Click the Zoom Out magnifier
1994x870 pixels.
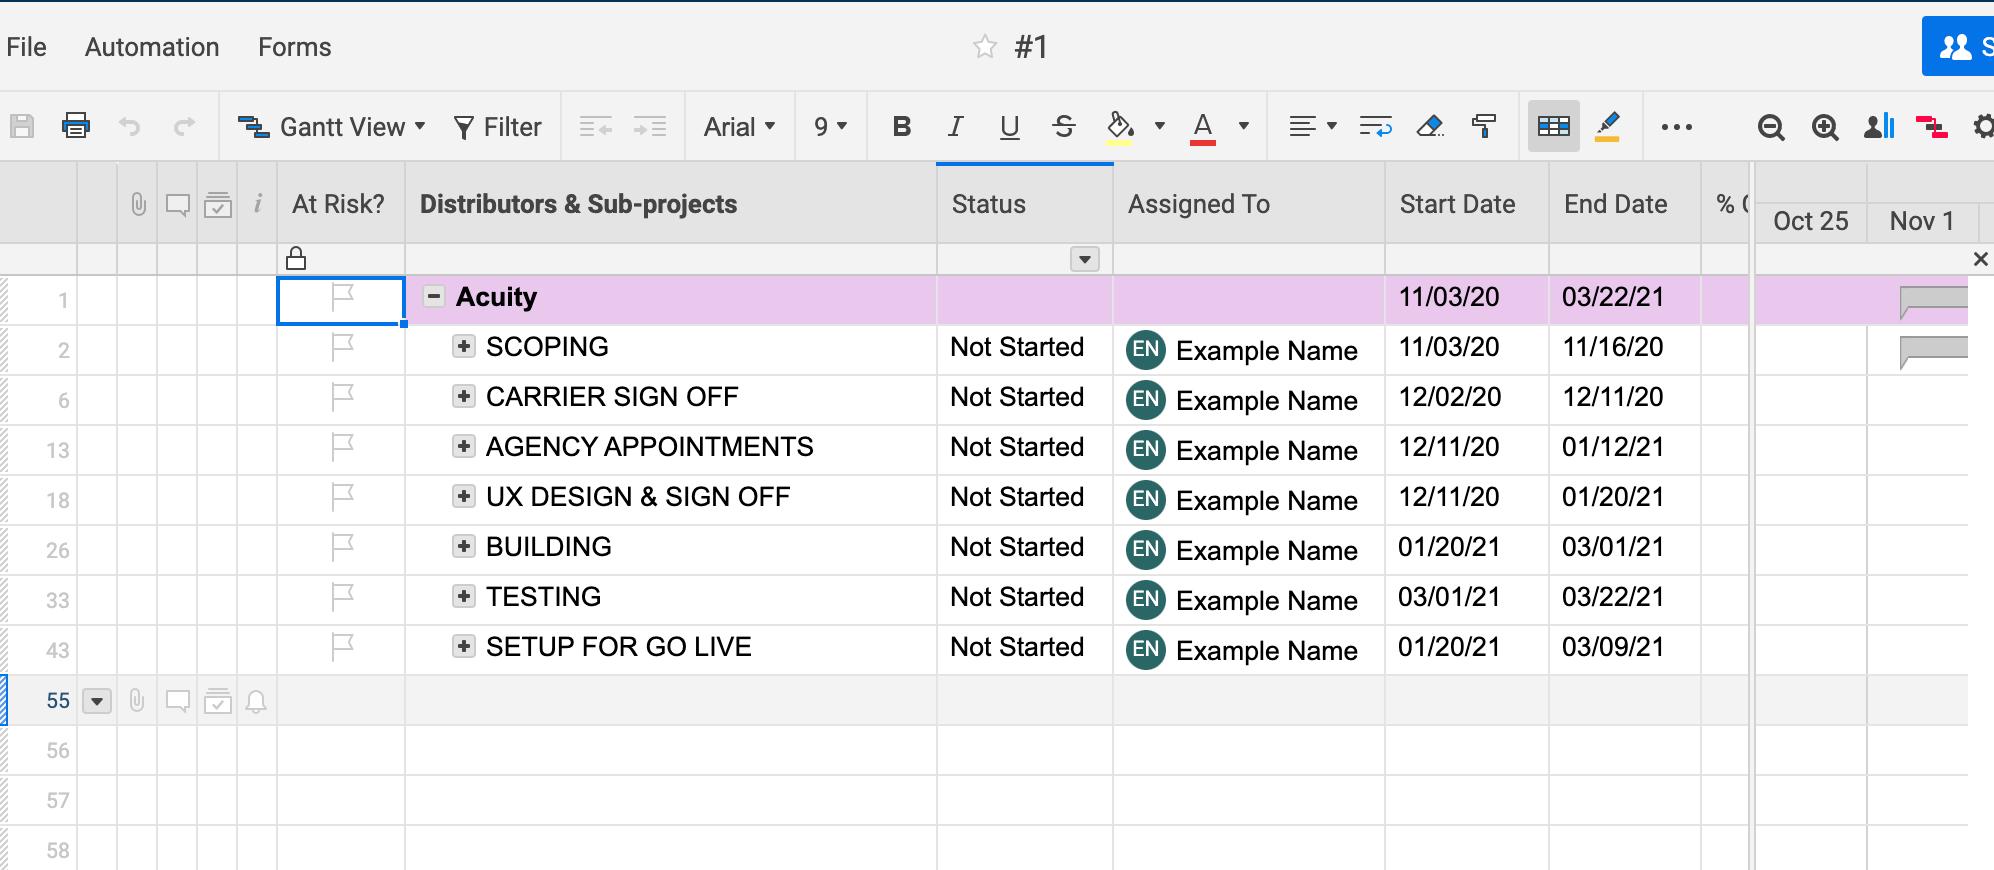tap(1771, 127)
